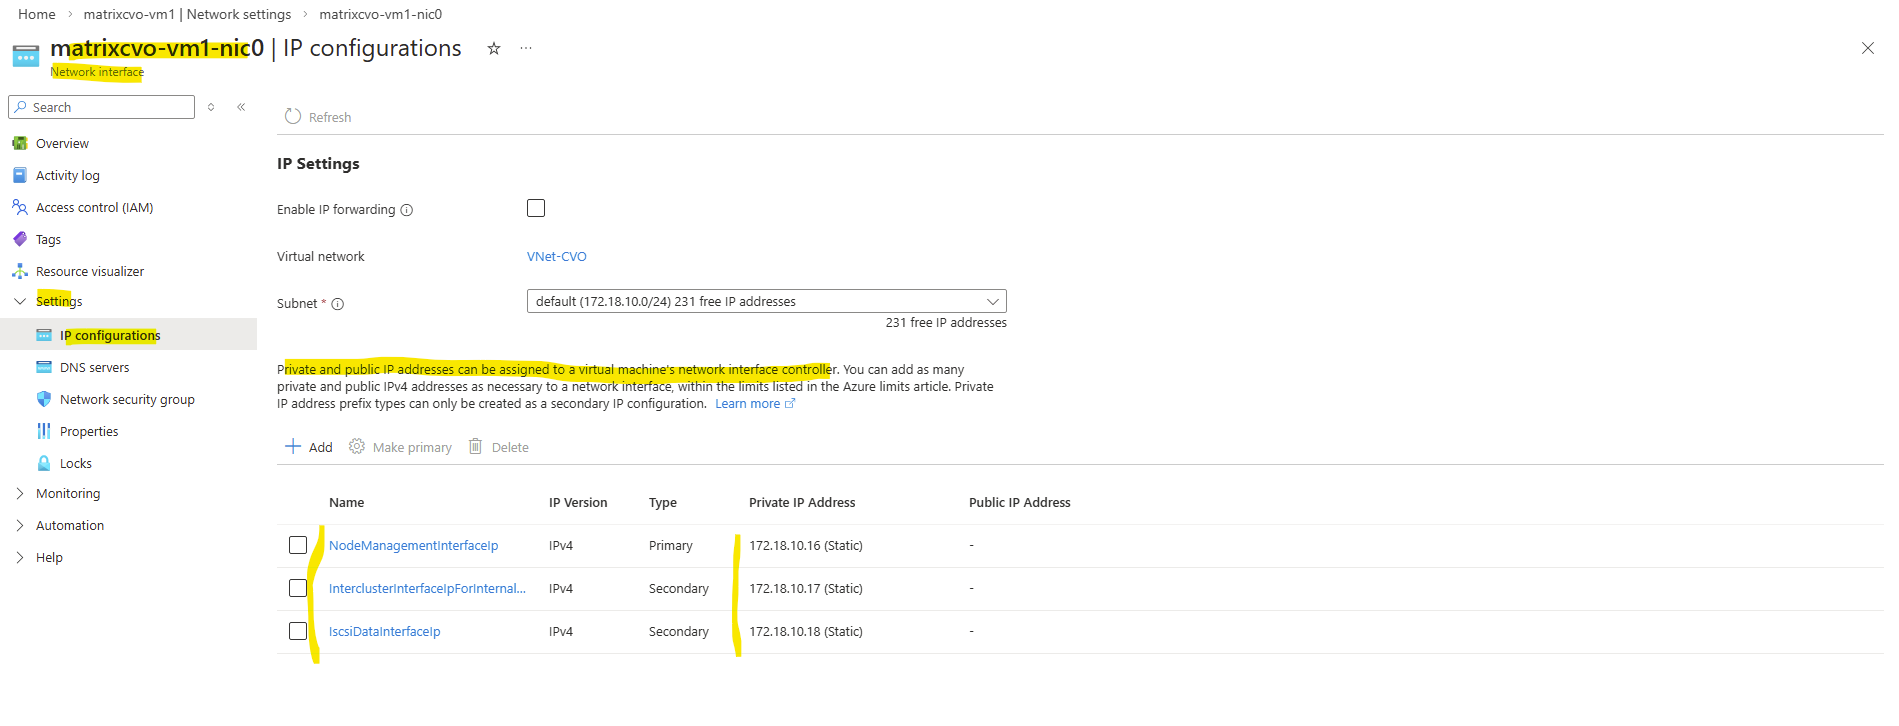Click the Locks padlock icon in sidebar
1899x726 pixels.
coord(44,463)
